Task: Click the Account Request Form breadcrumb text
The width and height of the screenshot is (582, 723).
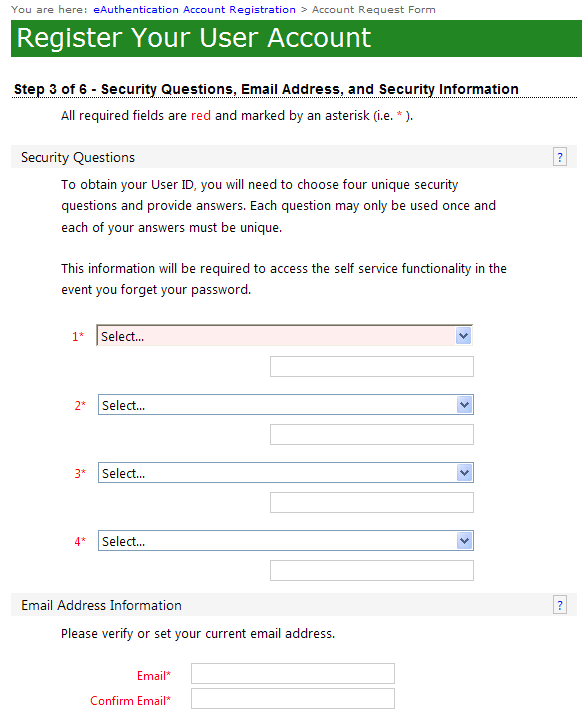Action: [x=374, y=10]
